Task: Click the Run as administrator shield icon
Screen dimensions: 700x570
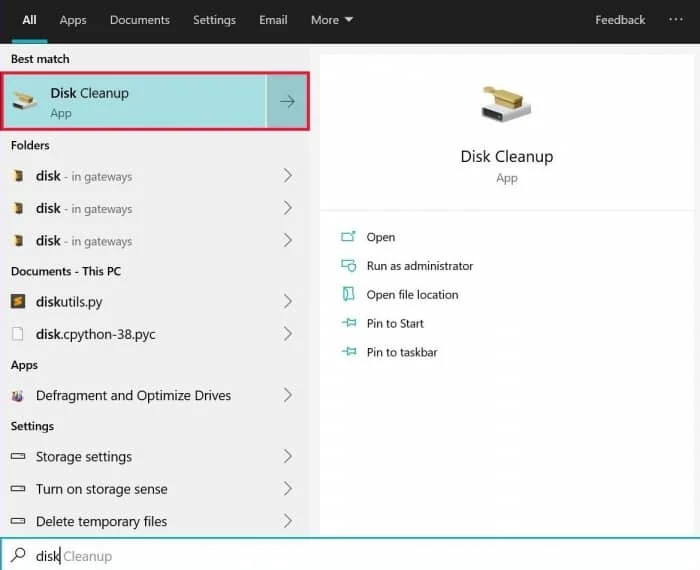Action: click(348, 266)
